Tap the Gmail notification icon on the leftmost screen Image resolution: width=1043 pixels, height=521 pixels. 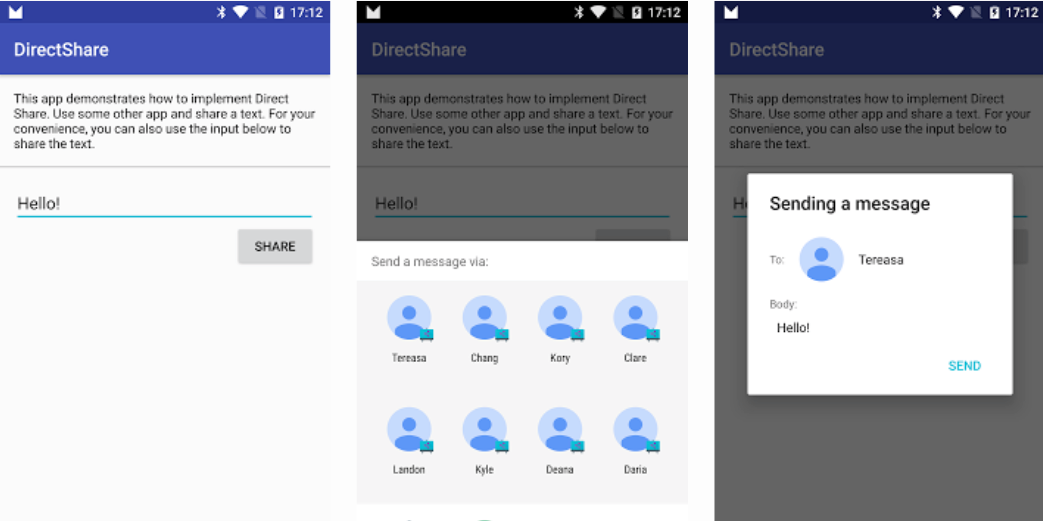click(x=16, y=13)
